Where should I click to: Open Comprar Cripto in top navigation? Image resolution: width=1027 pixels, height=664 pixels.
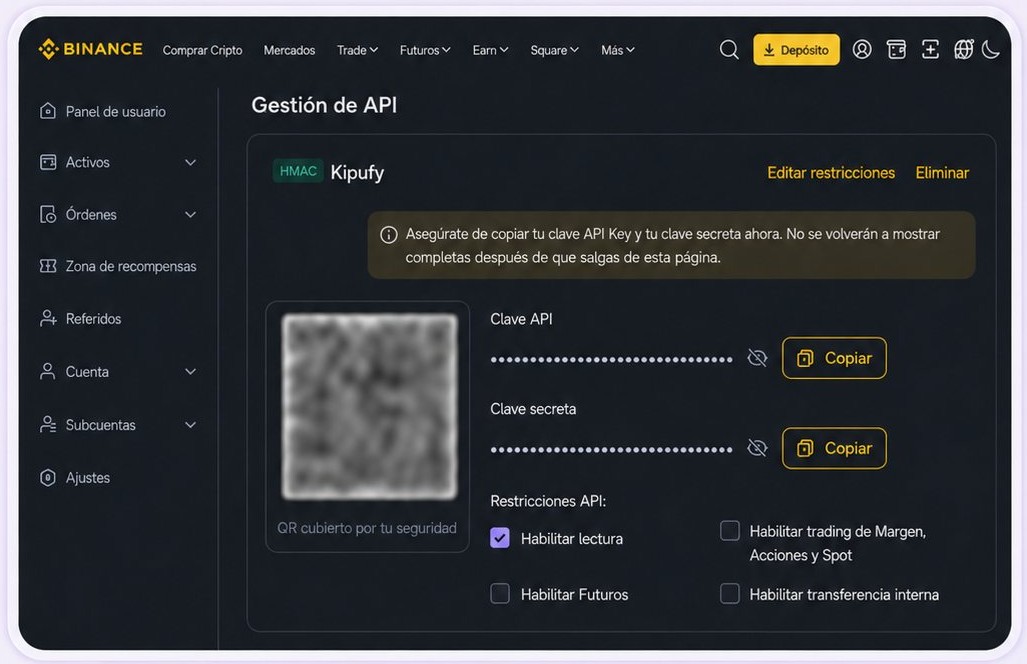[202, 50]
